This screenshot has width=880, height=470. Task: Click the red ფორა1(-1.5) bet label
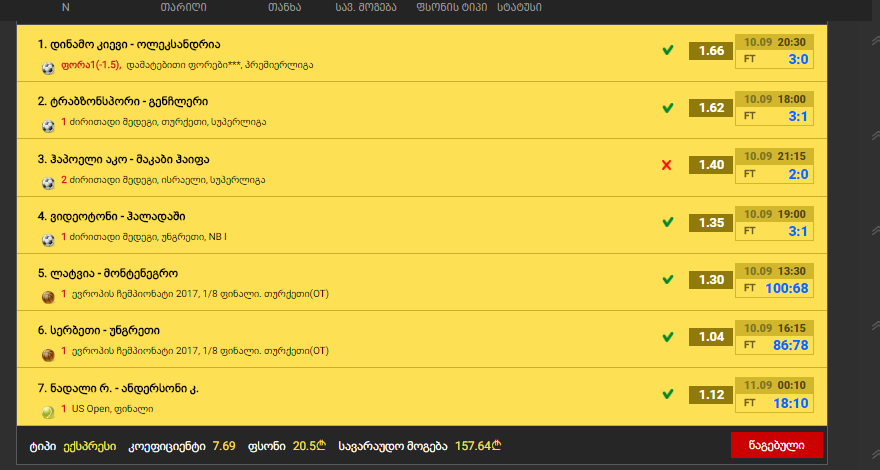click(91, 65)
